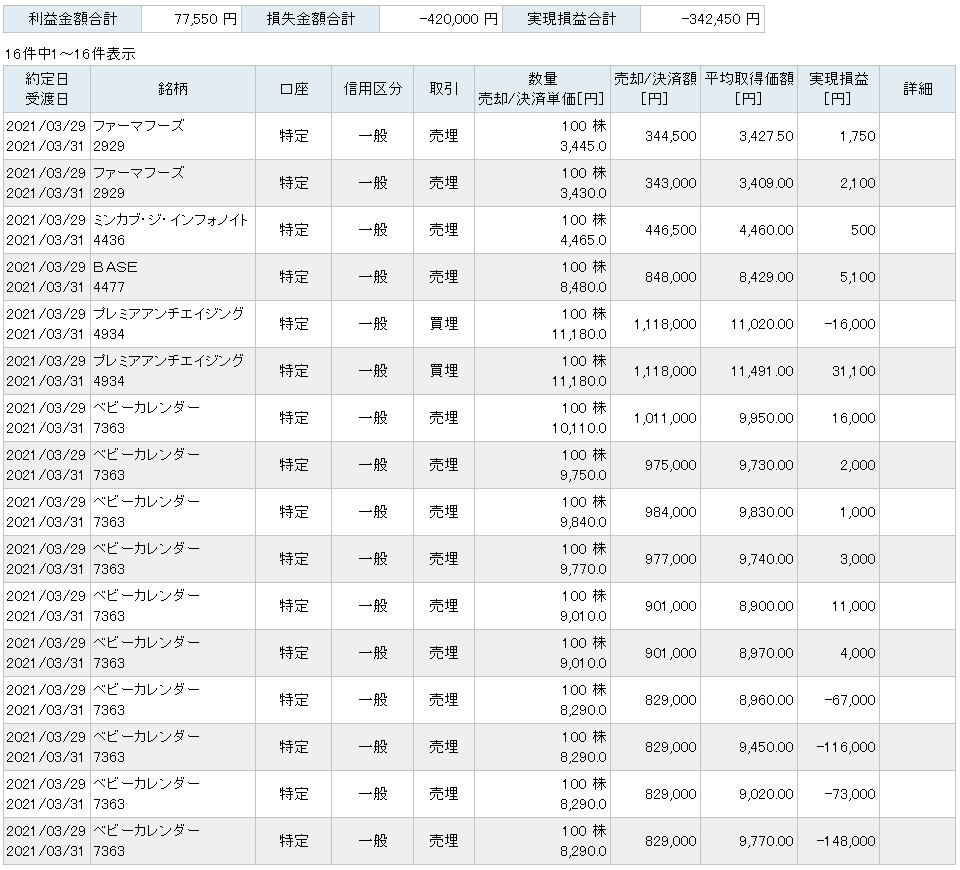Click the 利益金額合計 label
This screenshot has width=960, height=870.
[72, 19]
